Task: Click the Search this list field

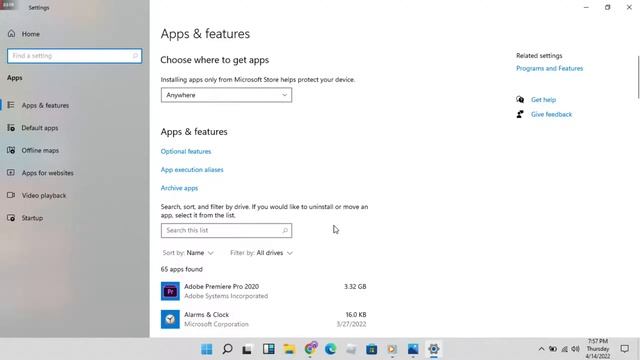Action: (x=226, y=231)
